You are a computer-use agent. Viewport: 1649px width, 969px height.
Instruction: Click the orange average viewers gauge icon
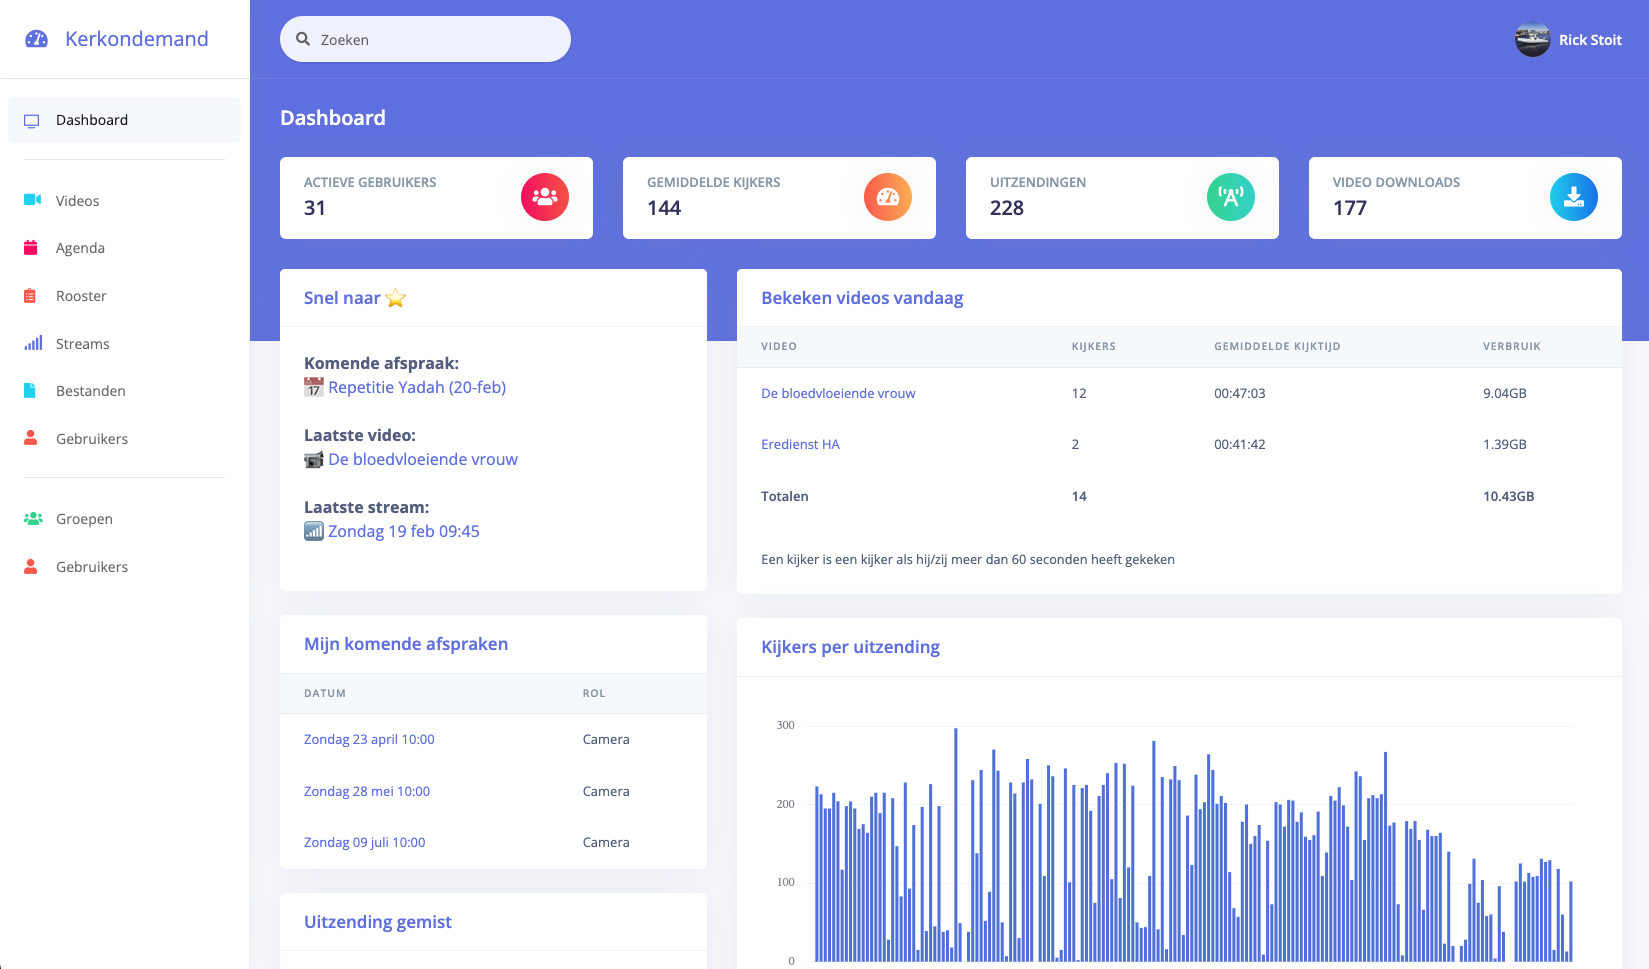point(888,197)
